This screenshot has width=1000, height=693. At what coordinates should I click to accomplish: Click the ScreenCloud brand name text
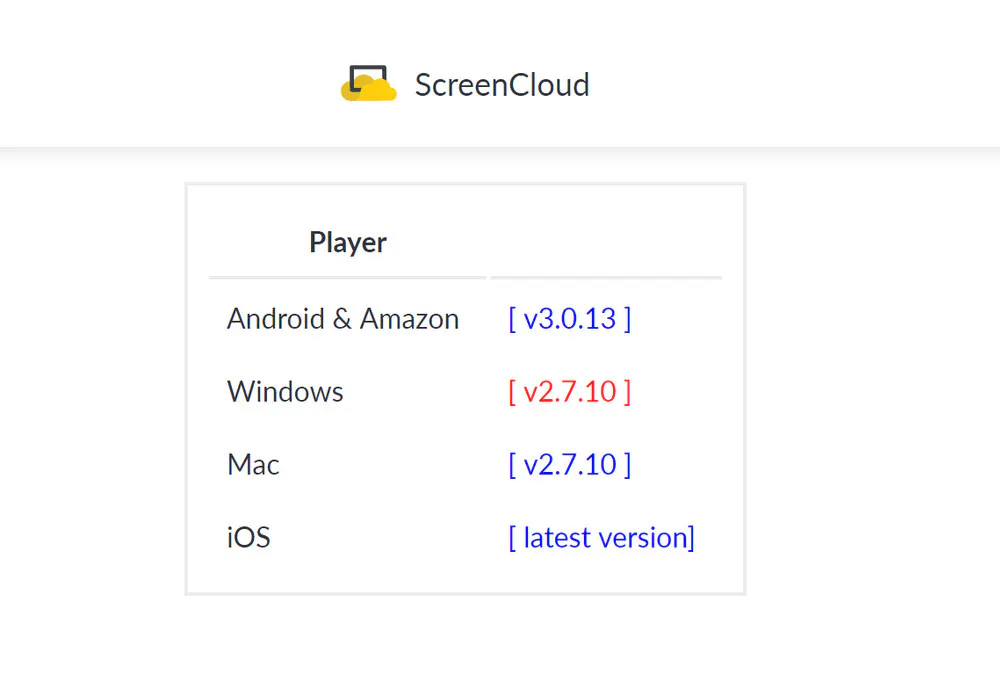502,85
